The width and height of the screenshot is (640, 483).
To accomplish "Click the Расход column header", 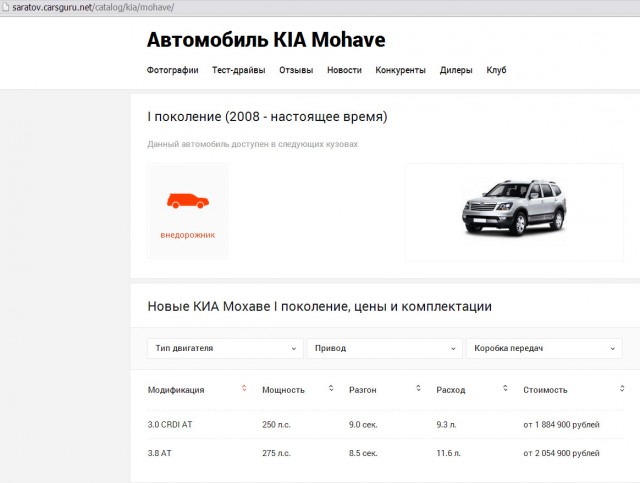I will point(451,390).
